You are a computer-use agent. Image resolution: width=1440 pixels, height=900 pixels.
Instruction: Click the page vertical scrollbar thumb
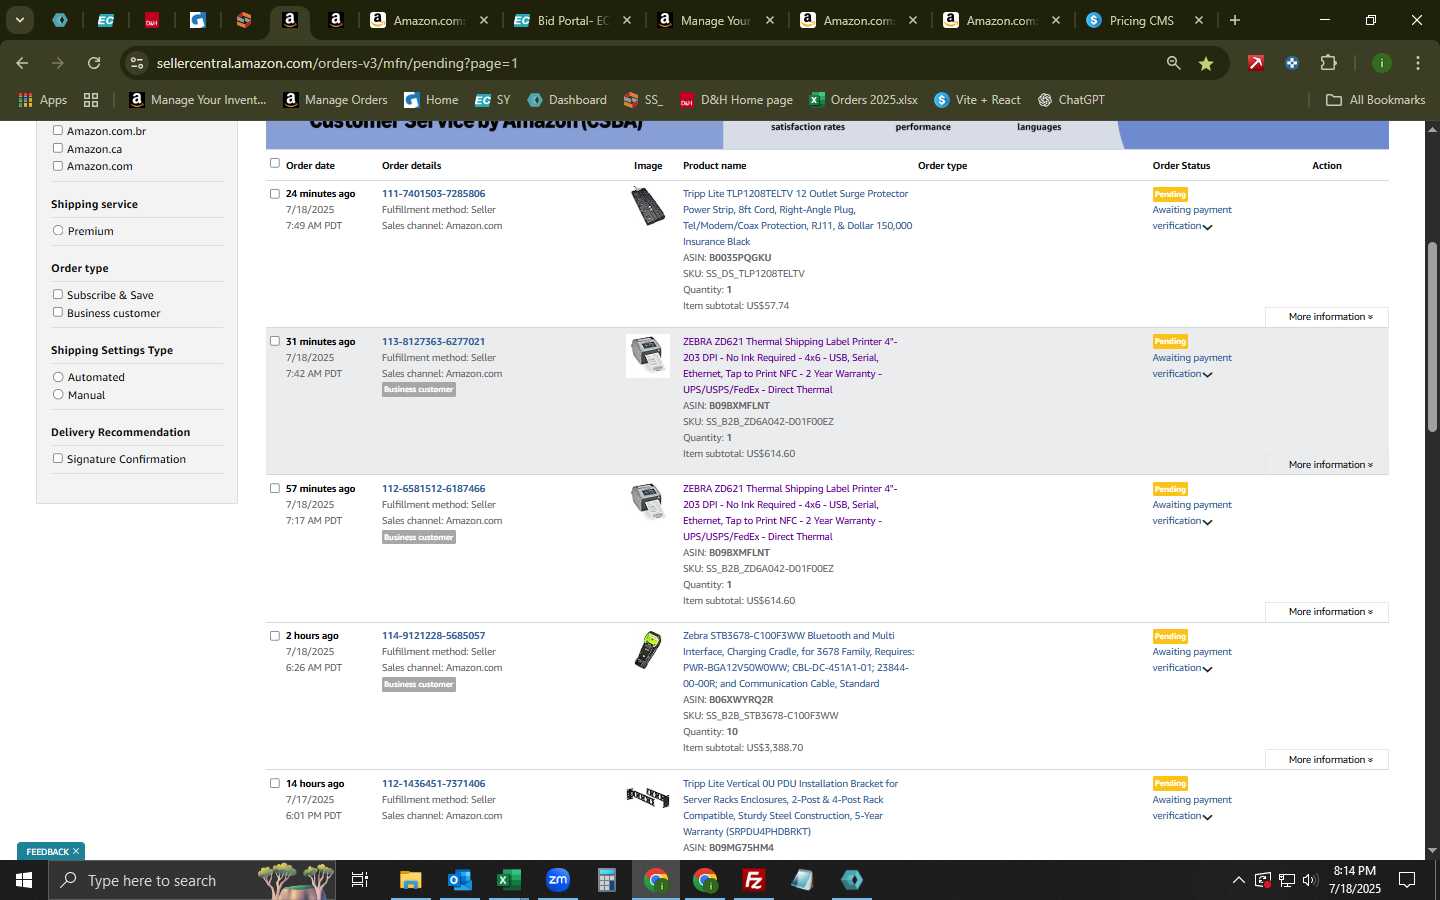(x=1432, y=336)
